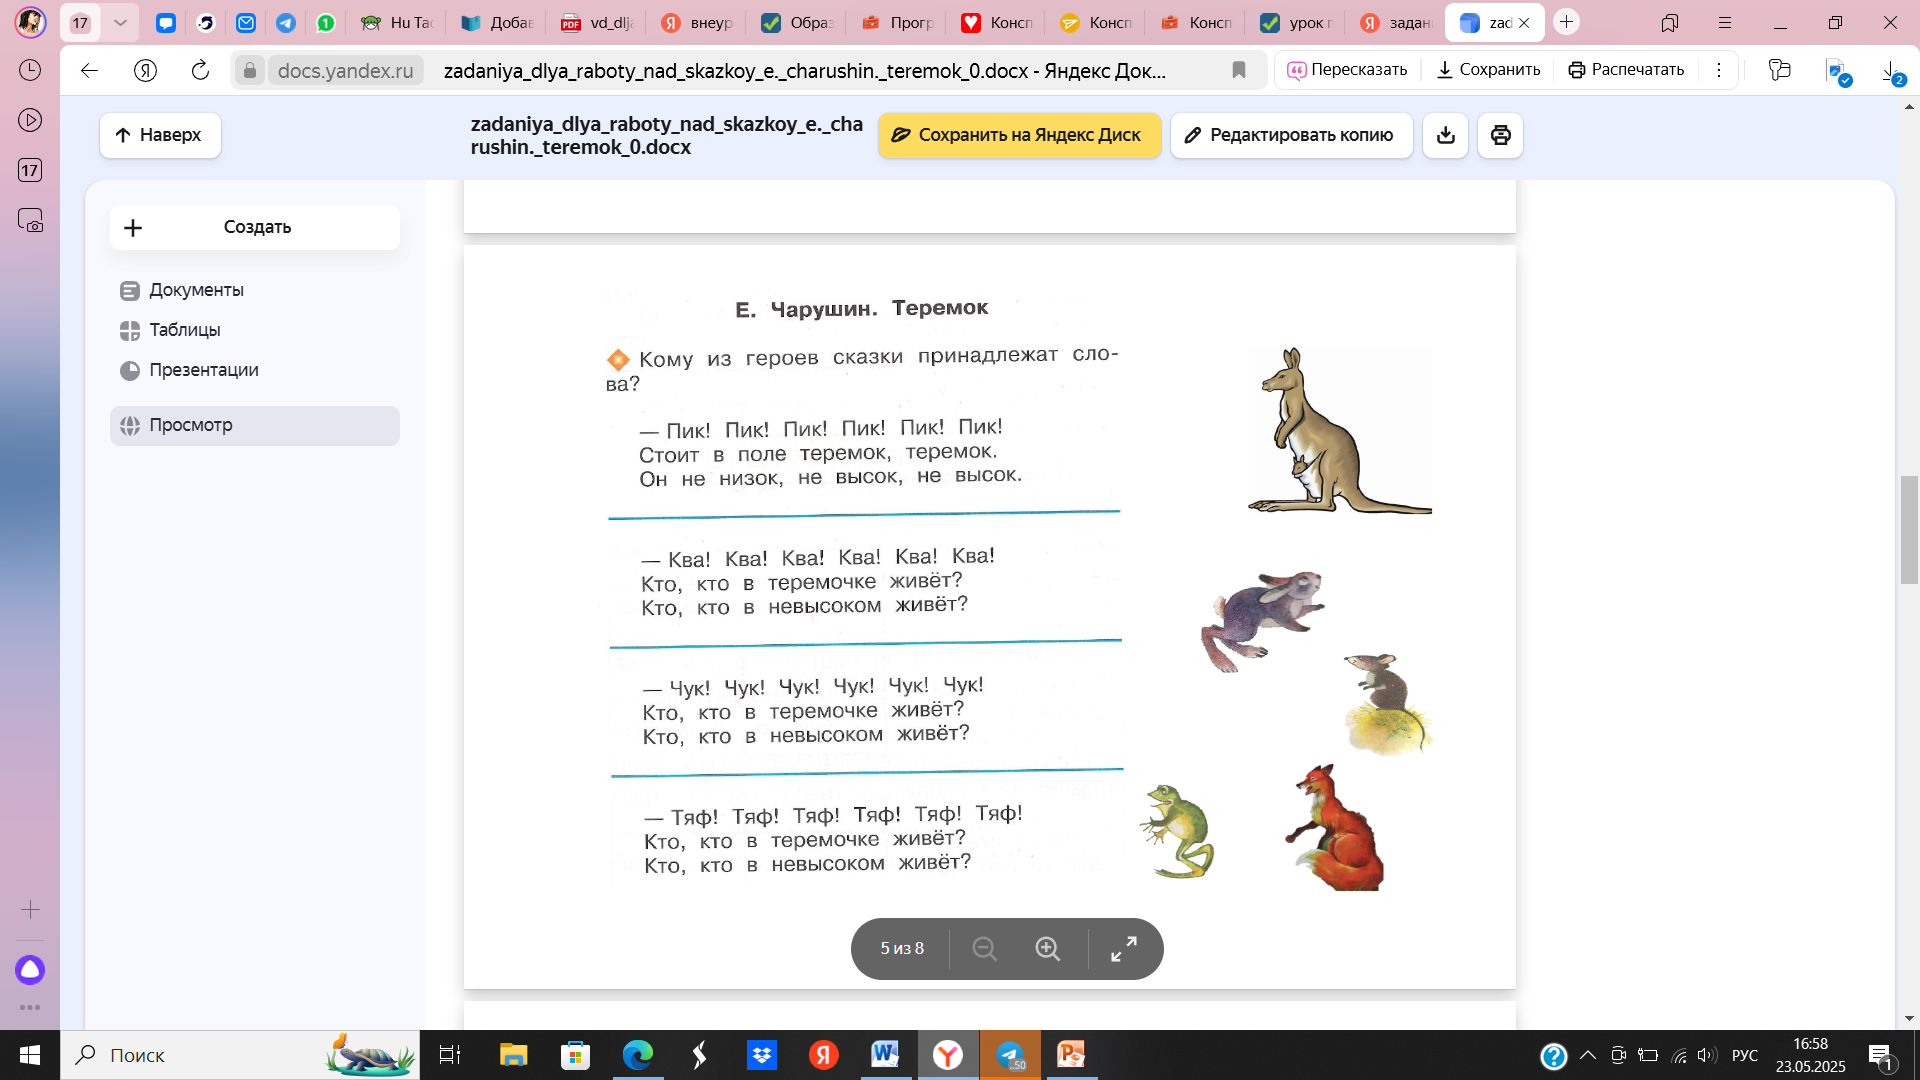The image size is (1920, 1080).
Task: Click Редактировать копию button
Action: pyautogui.click(x=1291, y=135)
